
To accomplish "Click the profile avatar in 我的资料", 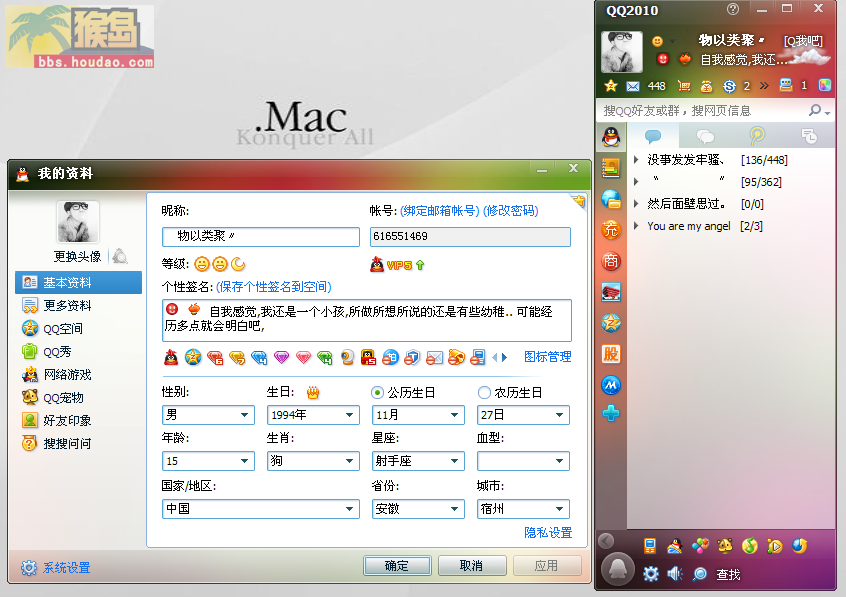I will pos(78,221).
